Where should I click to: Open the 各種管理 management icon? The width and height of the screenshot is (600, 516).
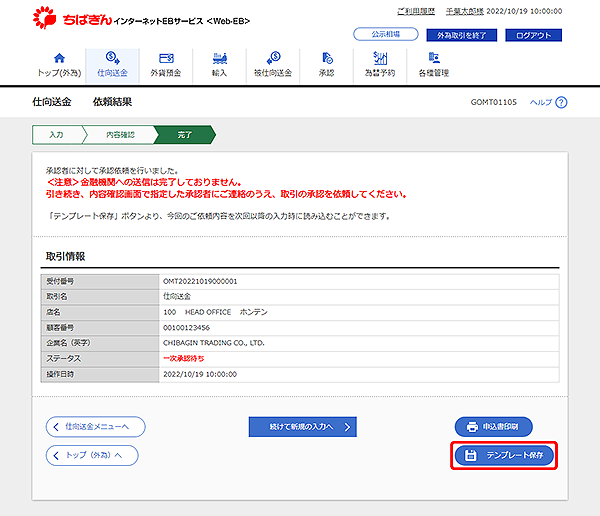tap(434, 58)
